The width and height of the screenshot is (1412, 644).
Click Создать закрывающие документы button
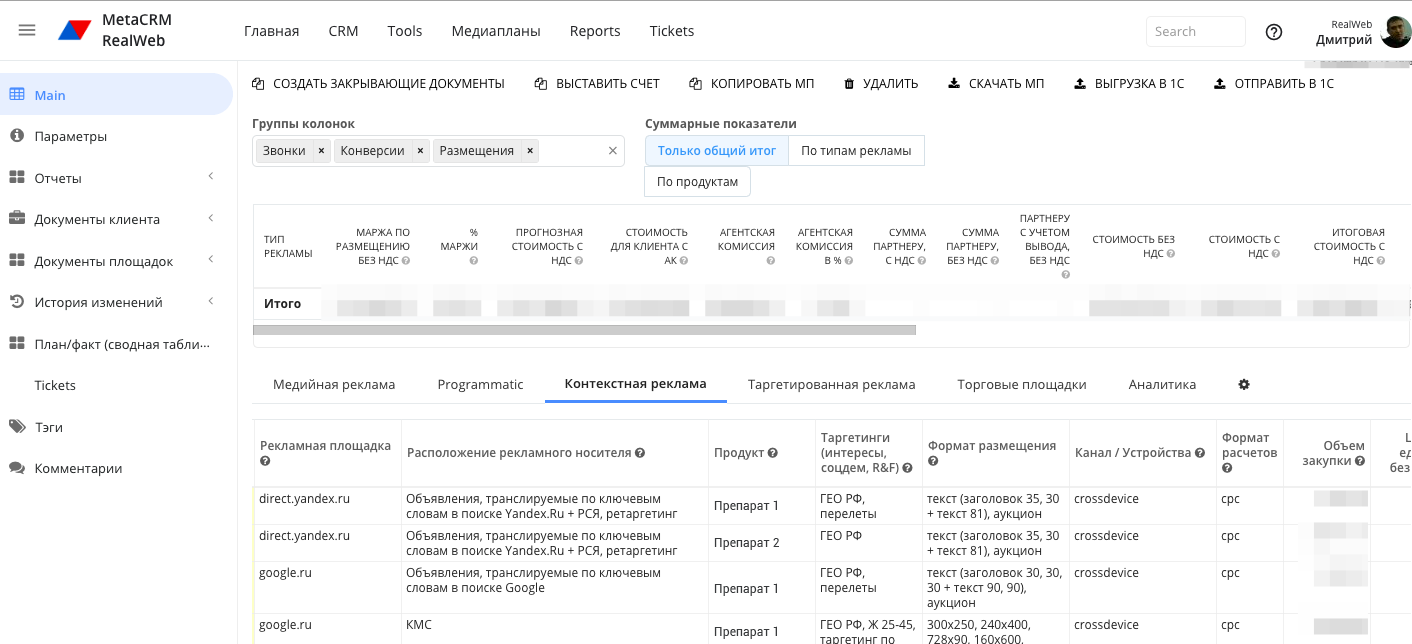378,83
